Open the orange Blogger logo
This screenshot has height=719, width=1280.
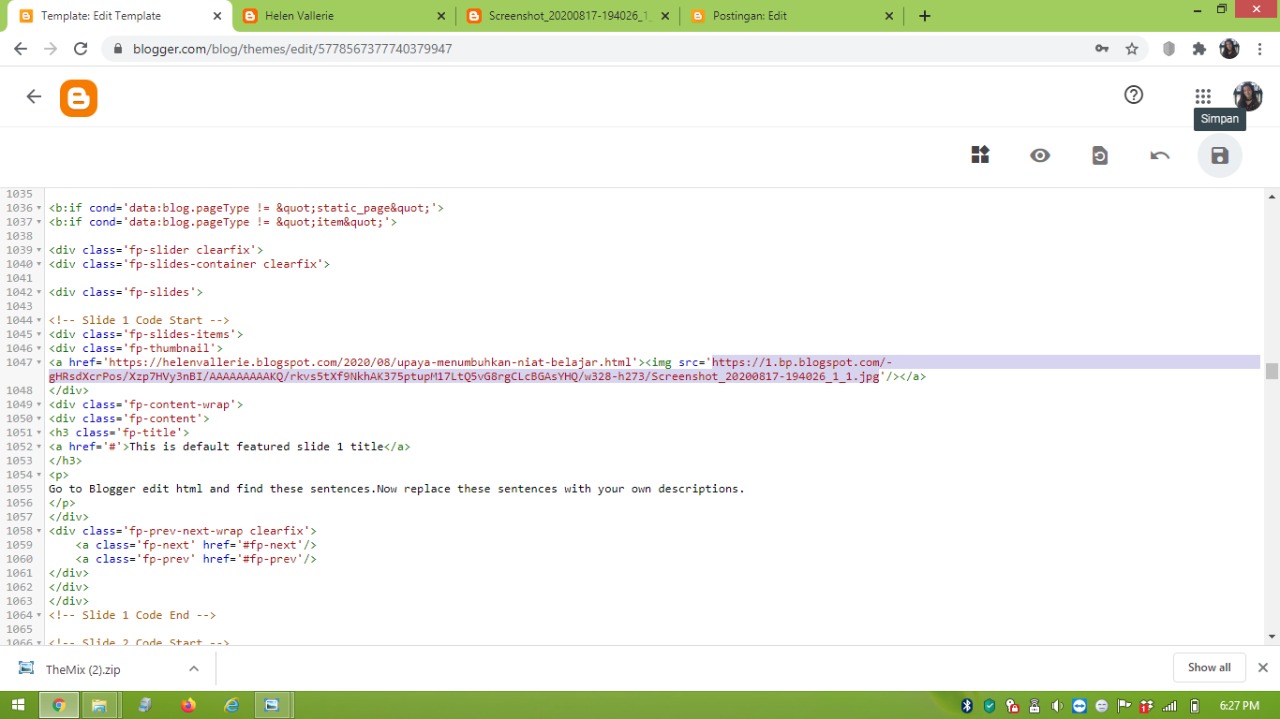(x=79, y=98)
